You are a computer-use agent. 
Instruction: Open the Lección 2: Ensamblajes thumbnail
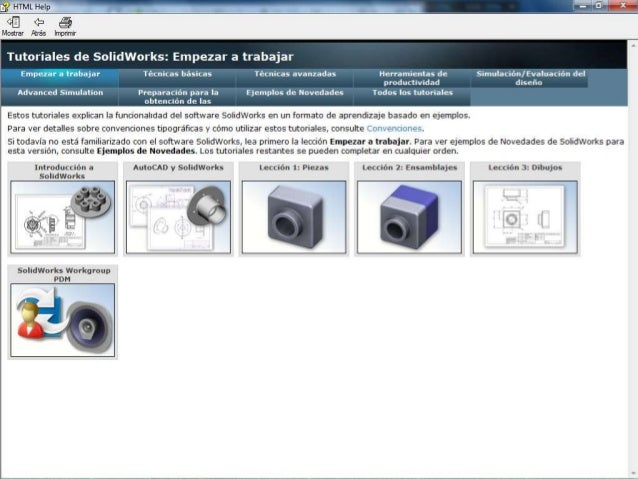point(409,217)
